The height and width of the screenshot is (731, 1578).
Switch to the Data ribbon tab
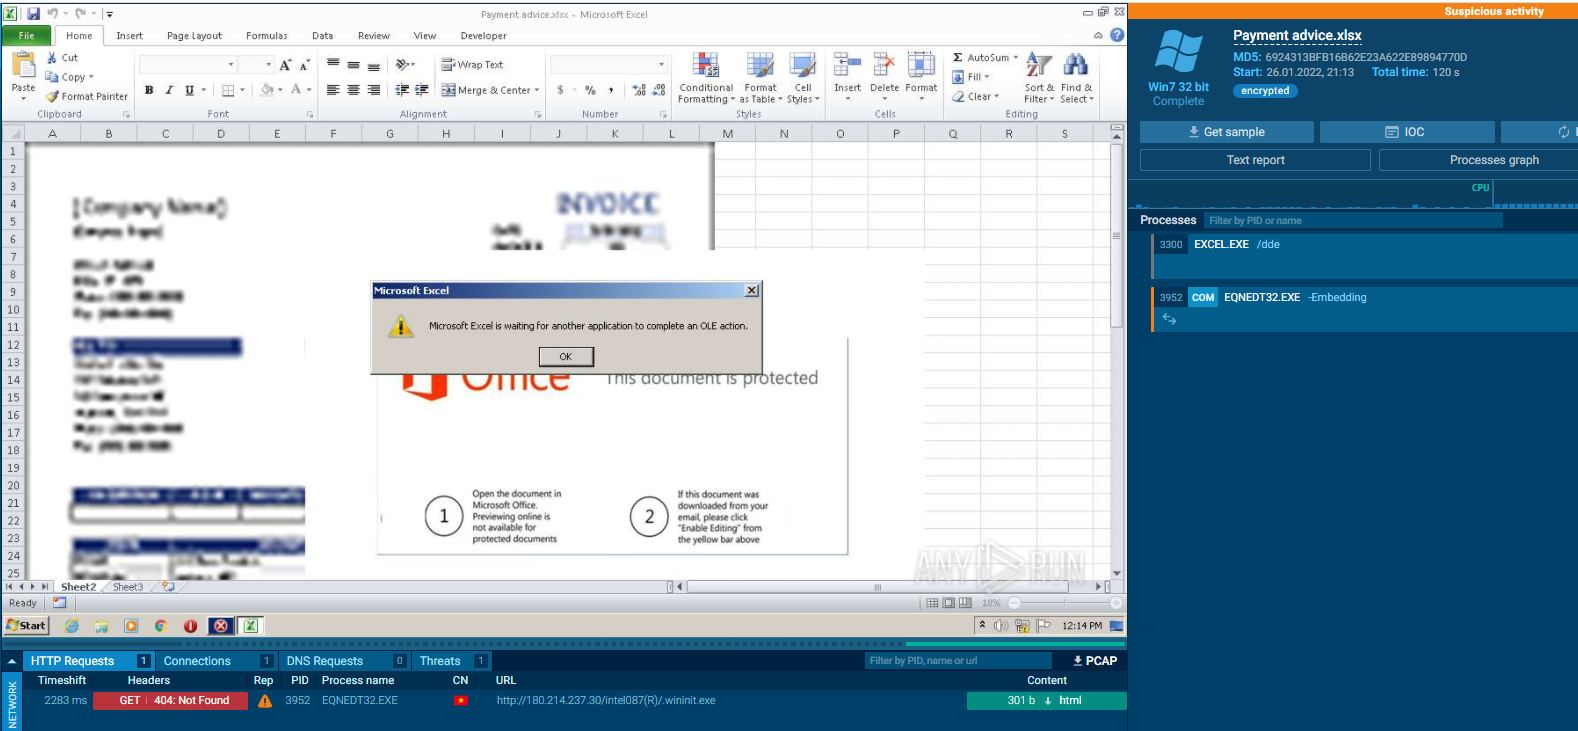pyautogui.click(x=322, y=36)
